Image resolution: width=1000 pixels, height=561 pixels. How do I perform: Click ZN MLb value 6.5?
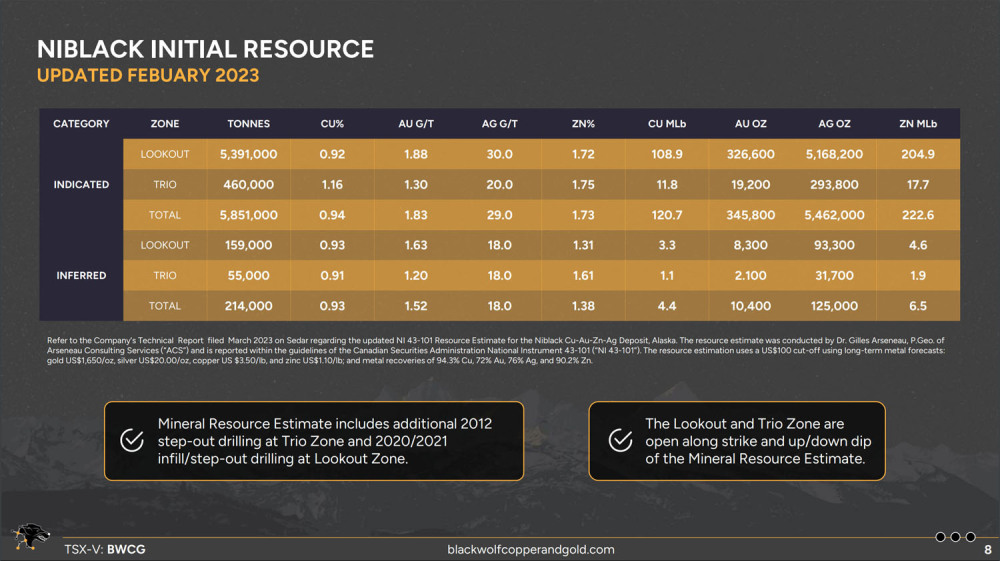[918, 306]
